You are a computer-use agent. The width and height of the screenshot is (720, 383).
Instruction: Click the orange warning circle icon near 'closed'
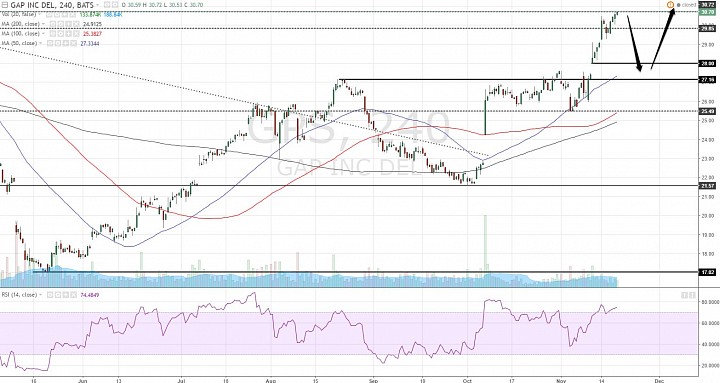click(x=670, y=5)
